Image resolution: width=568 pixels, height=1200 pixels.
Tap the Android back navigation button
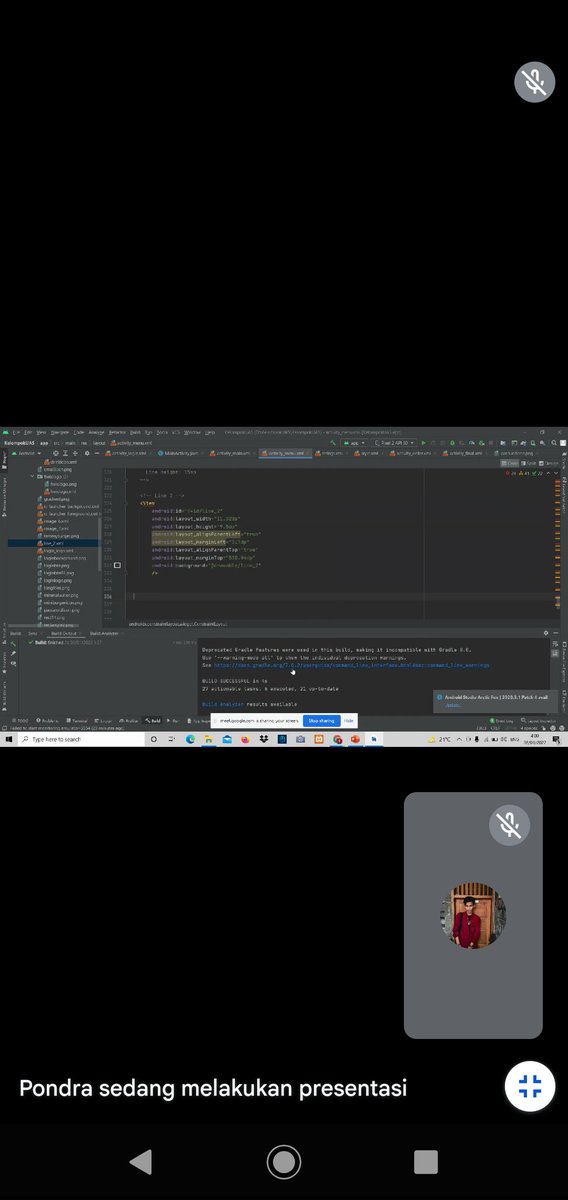[141, 1160]
